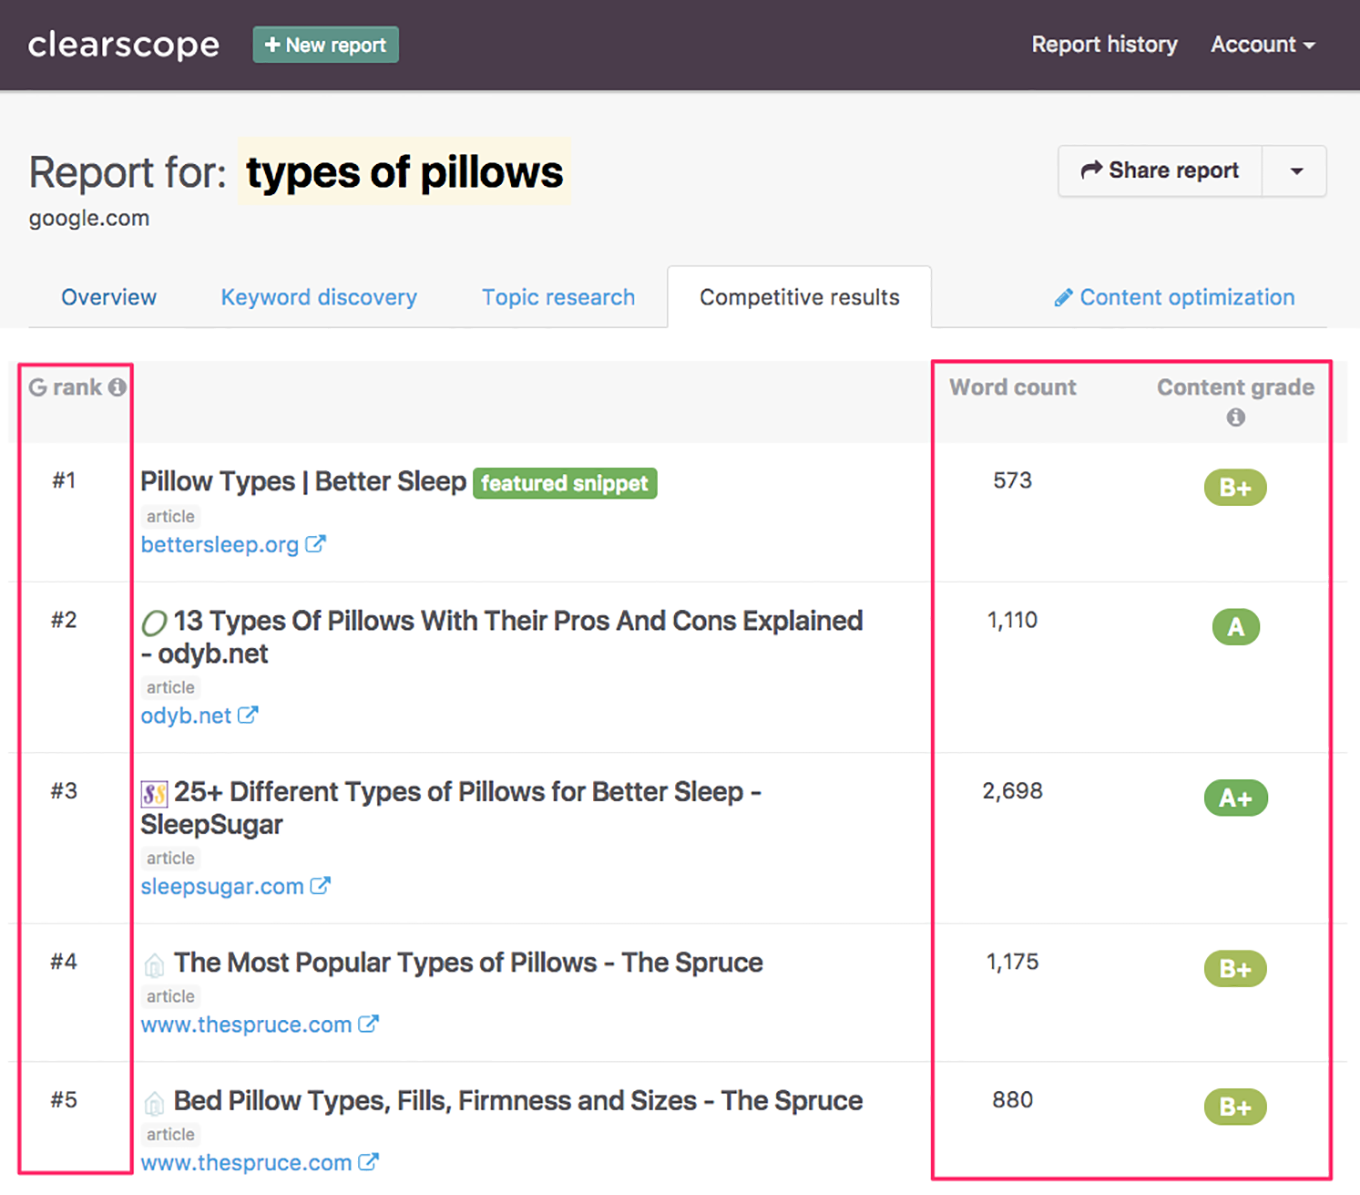Open the dropdown arrow beside Share report
Viewport: 1360px width, 1195px height.
coord(1296,171)
